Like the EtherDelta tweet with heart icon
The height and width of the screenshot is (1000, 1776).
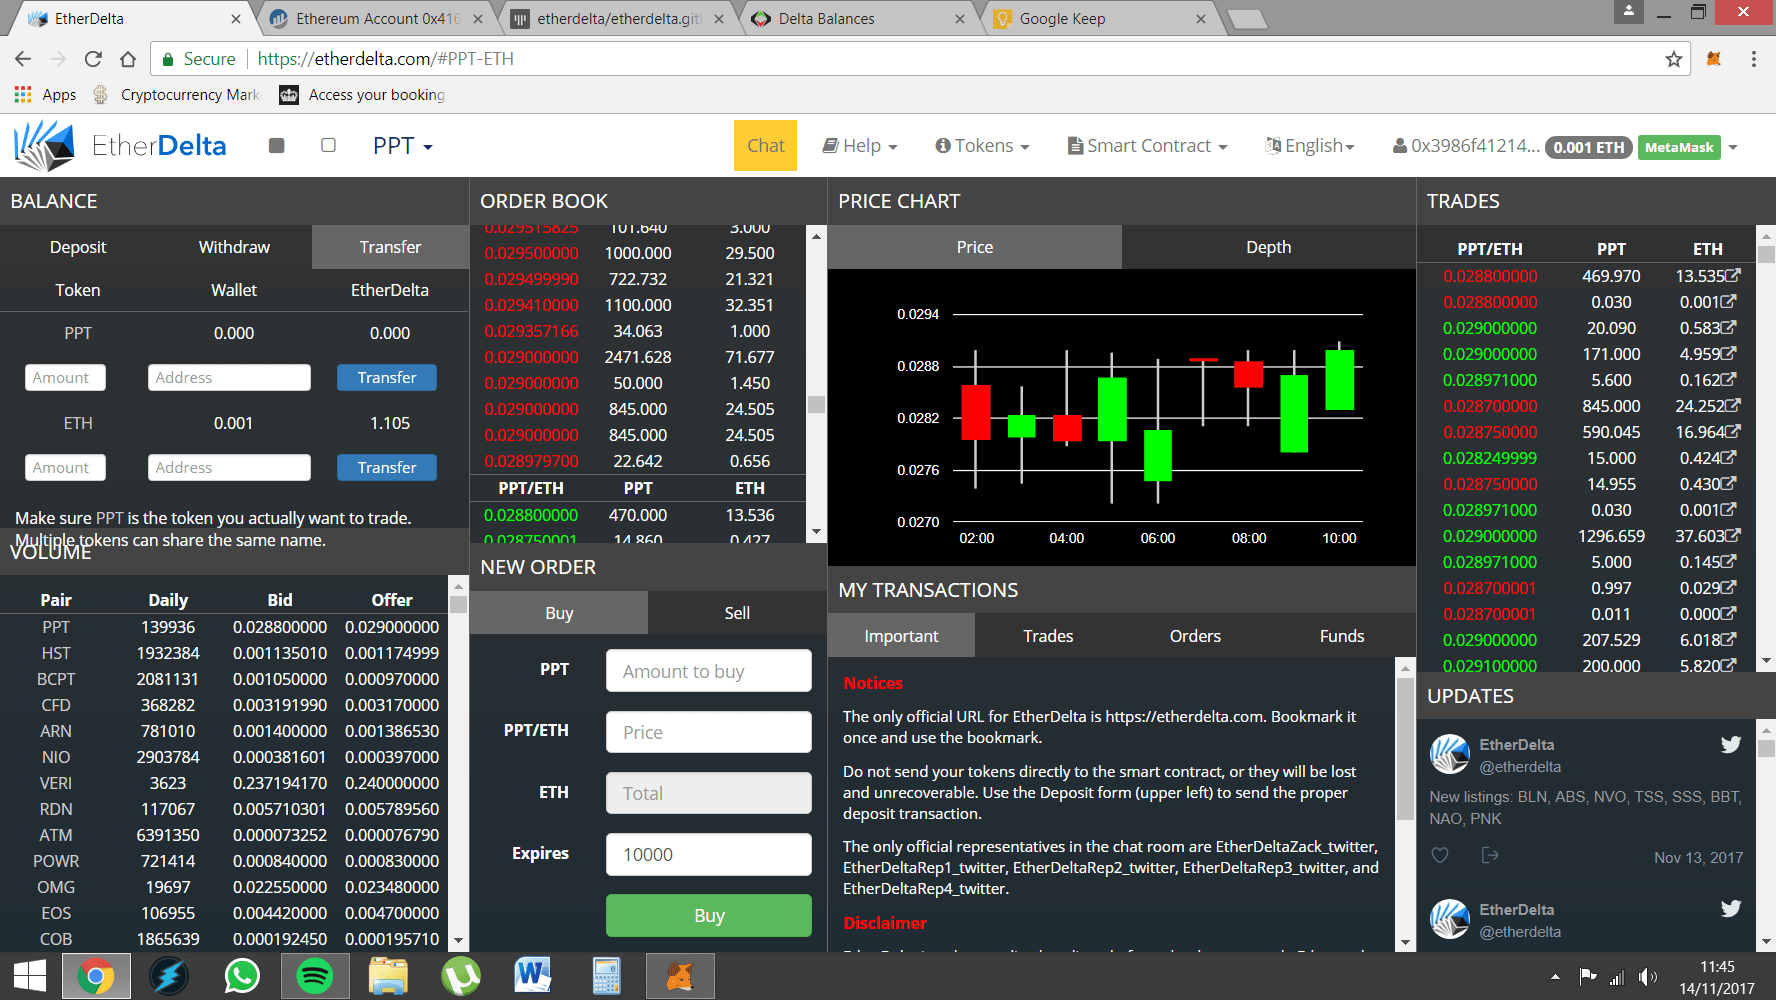click(1440, 855)
